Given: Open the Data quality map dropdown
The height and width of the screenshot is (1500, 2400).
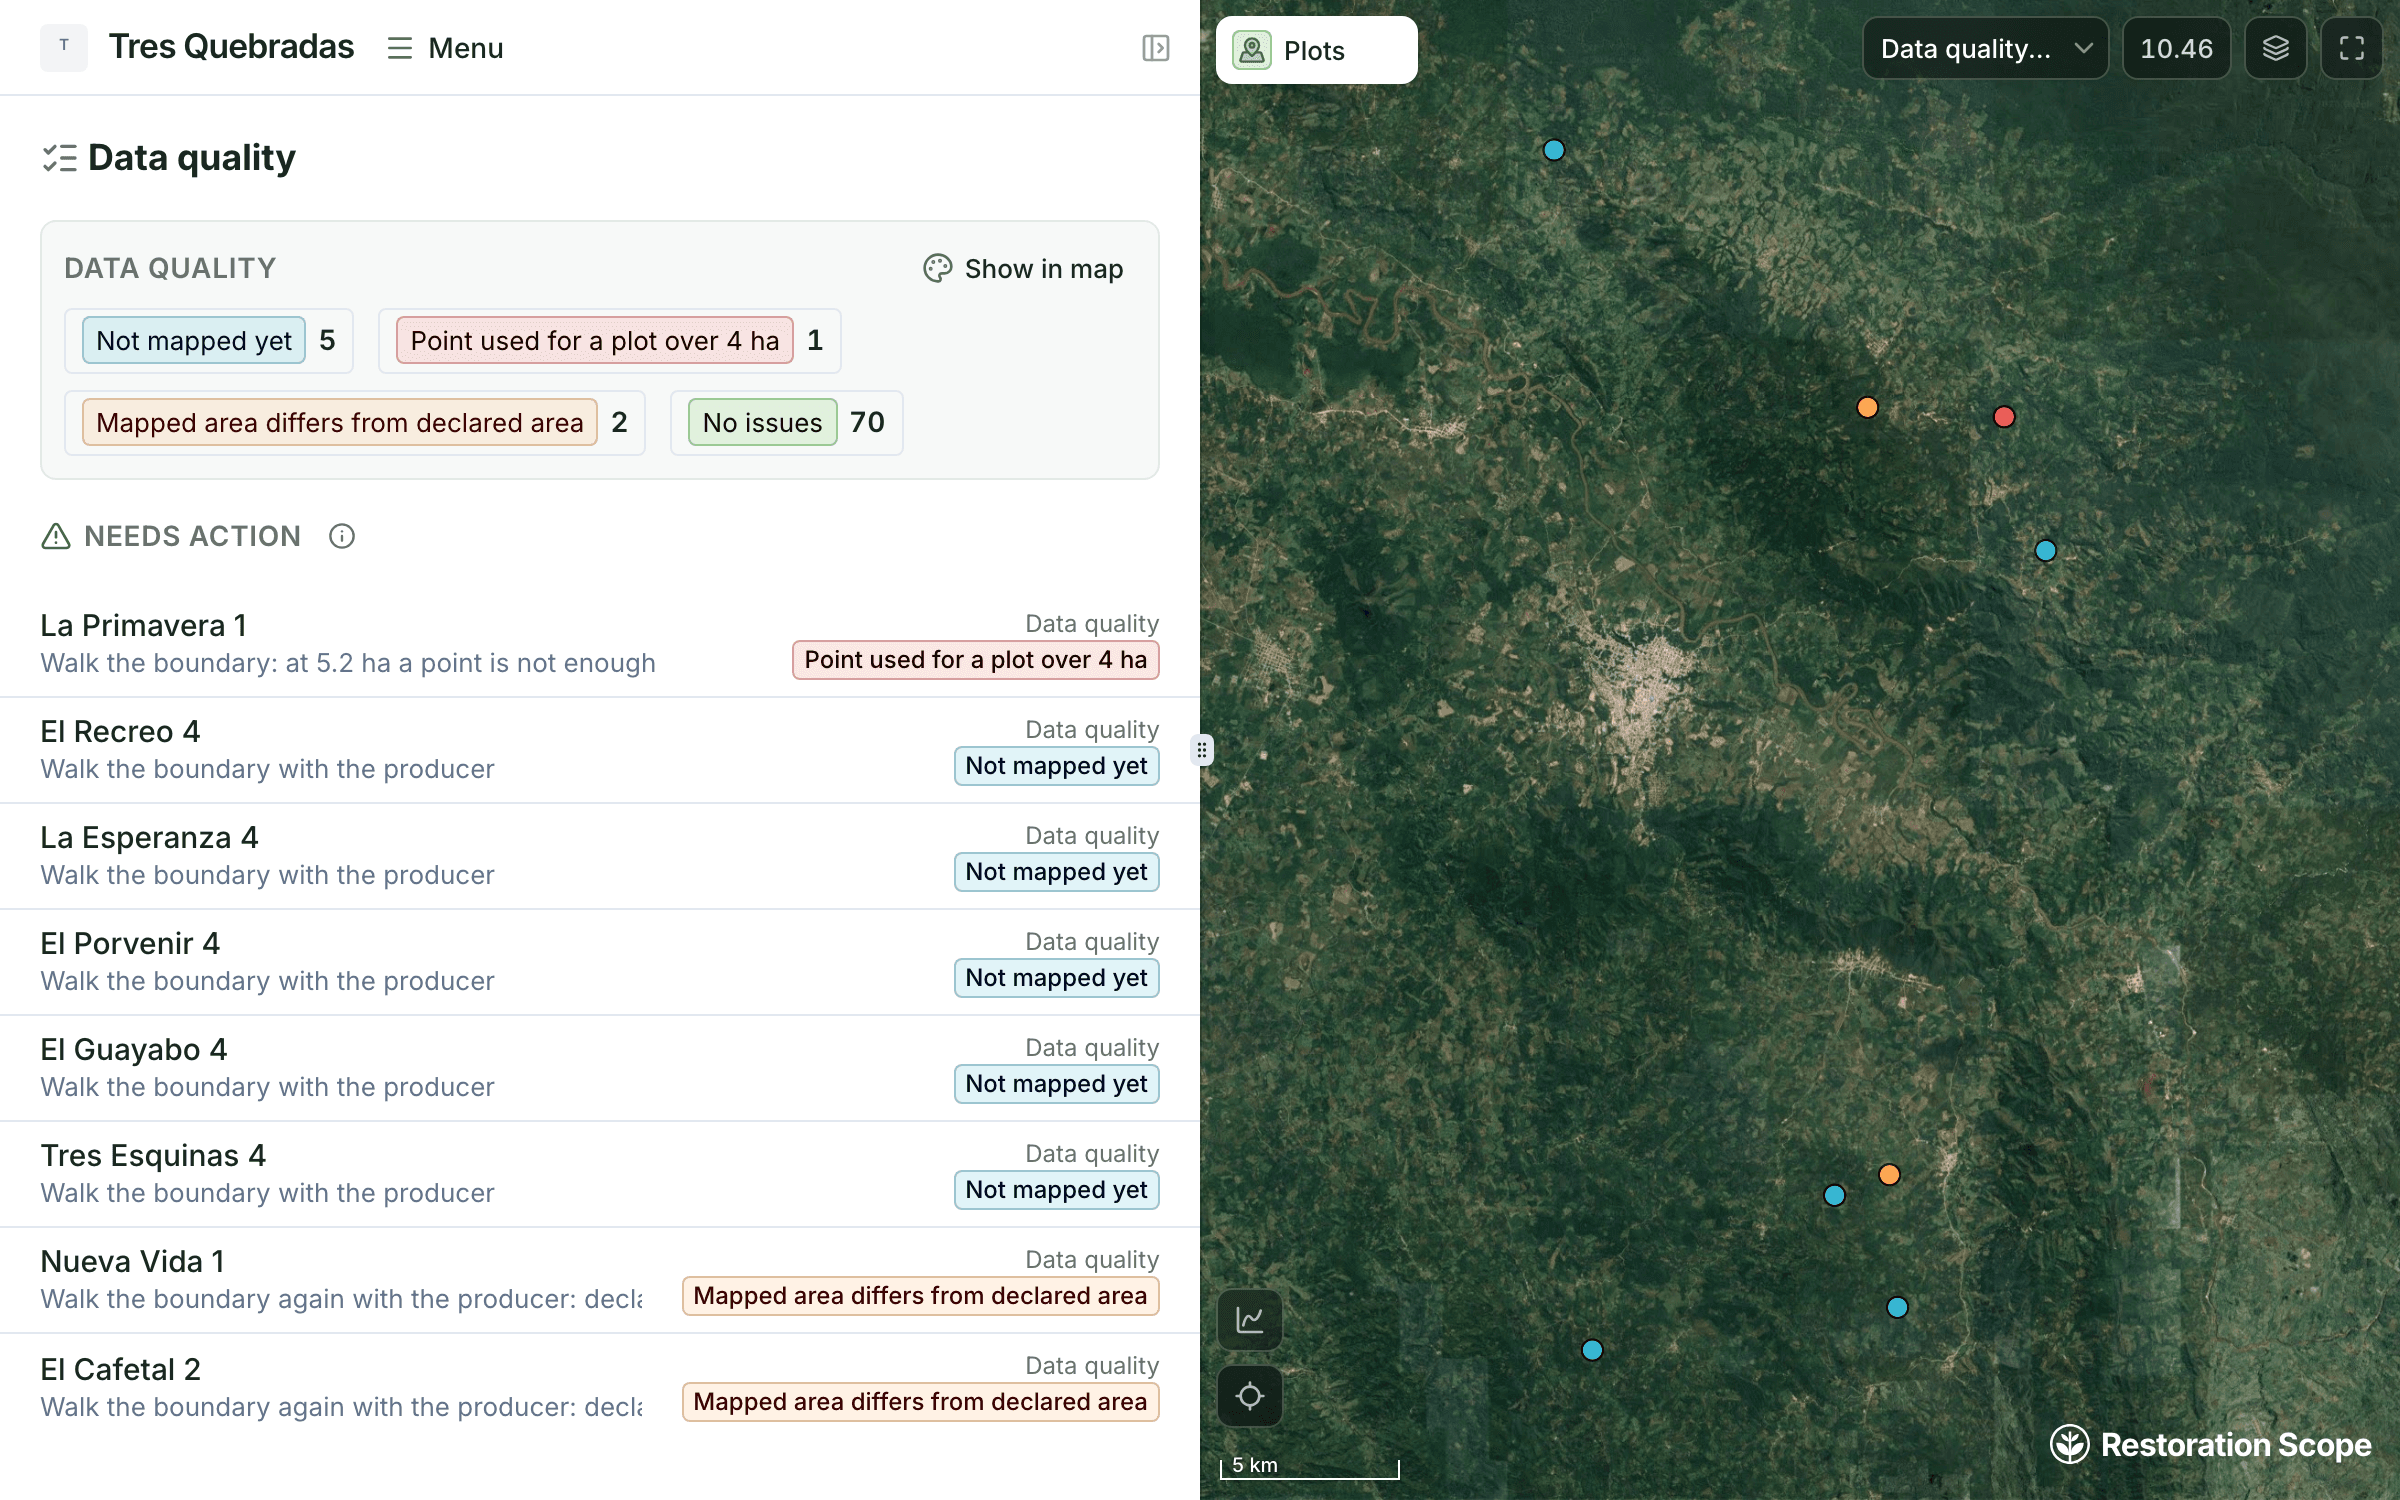Looking at the screenshot, I should (x=1985, y=48).
